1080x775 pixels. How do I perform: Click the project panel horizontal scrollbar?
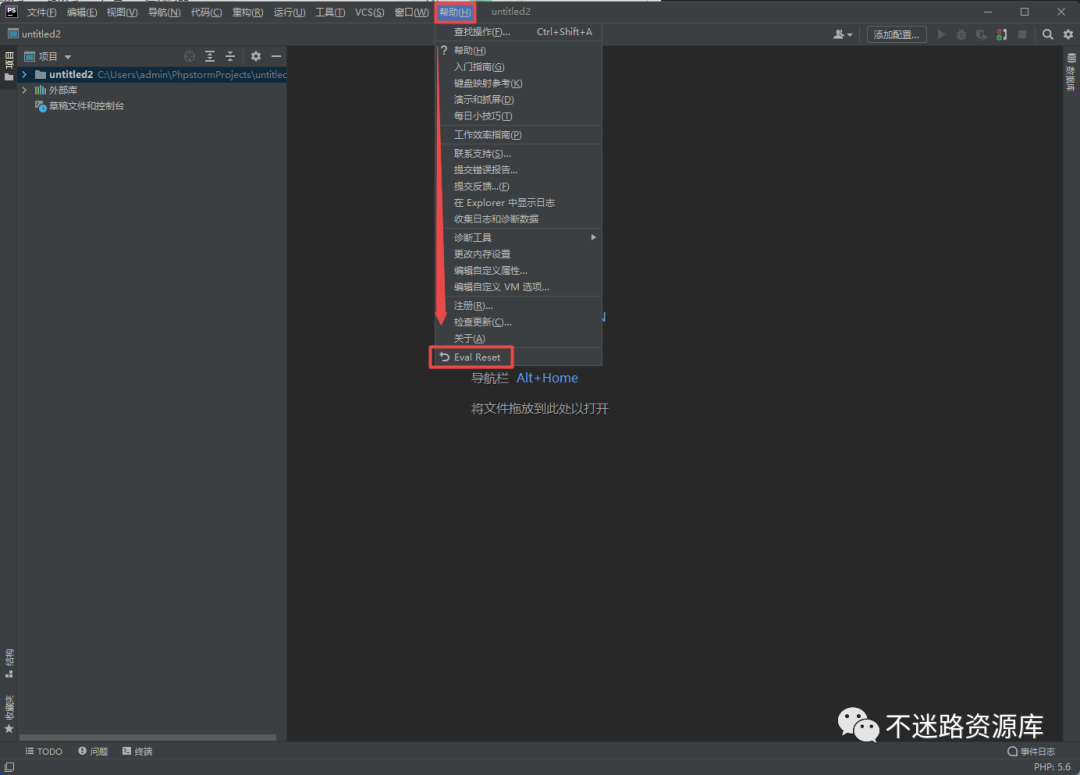point(147,737)
